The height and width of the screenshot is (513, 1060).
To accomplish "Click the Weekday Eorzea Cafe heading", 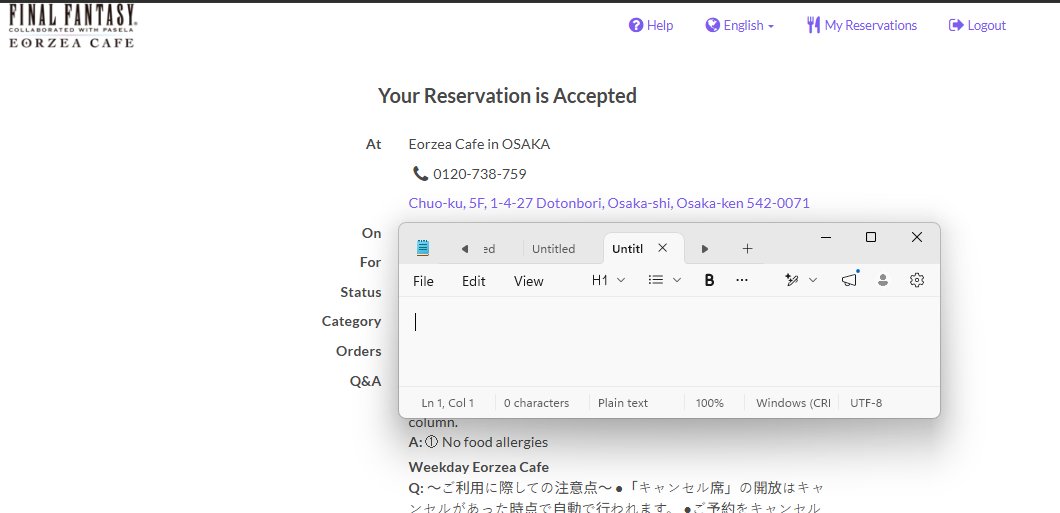I will pyautogui.click(x=479, y=467).
